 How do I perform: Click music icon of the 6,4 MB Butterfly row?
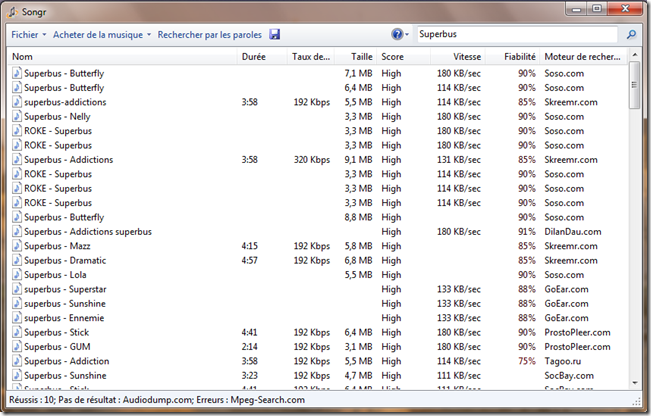pyautogui.click(x=17, y=88)
